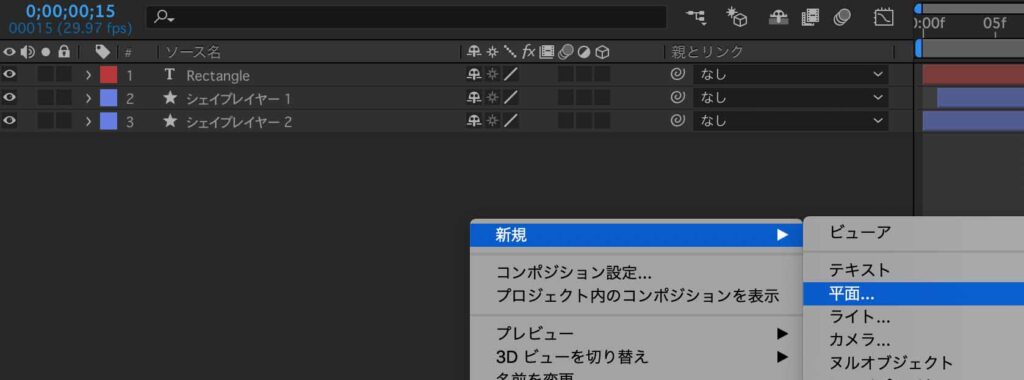Open parent dropdown for シェイプレイヤー 1
The height and width of the screenshot is (380, 1024).
tap(791, 98)
